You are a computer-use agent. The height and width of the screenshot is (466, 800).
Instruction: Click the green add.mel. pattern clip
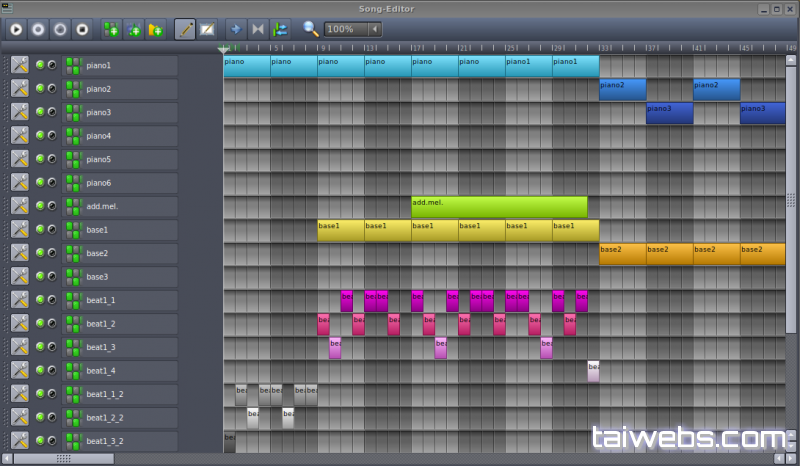tap(499, 207)
